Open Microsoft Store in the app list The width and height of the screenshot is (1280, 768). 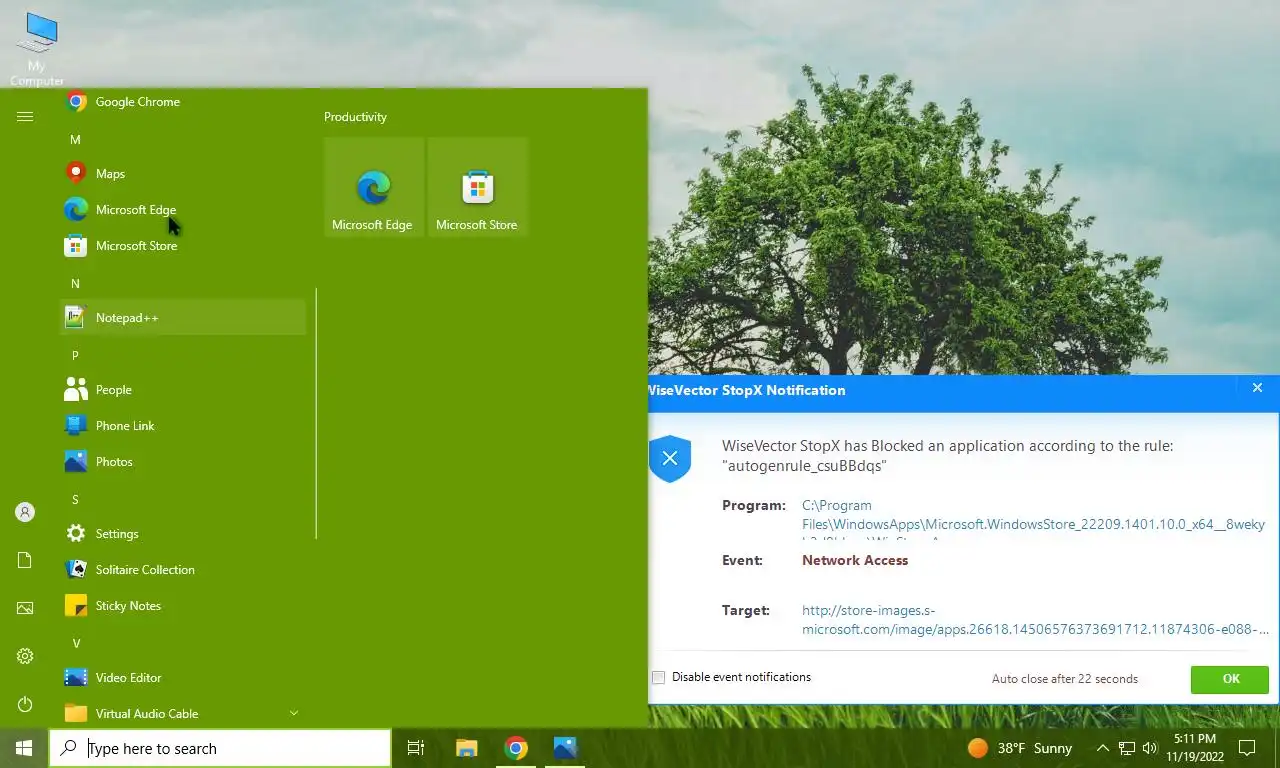click(x=183, y=246)
